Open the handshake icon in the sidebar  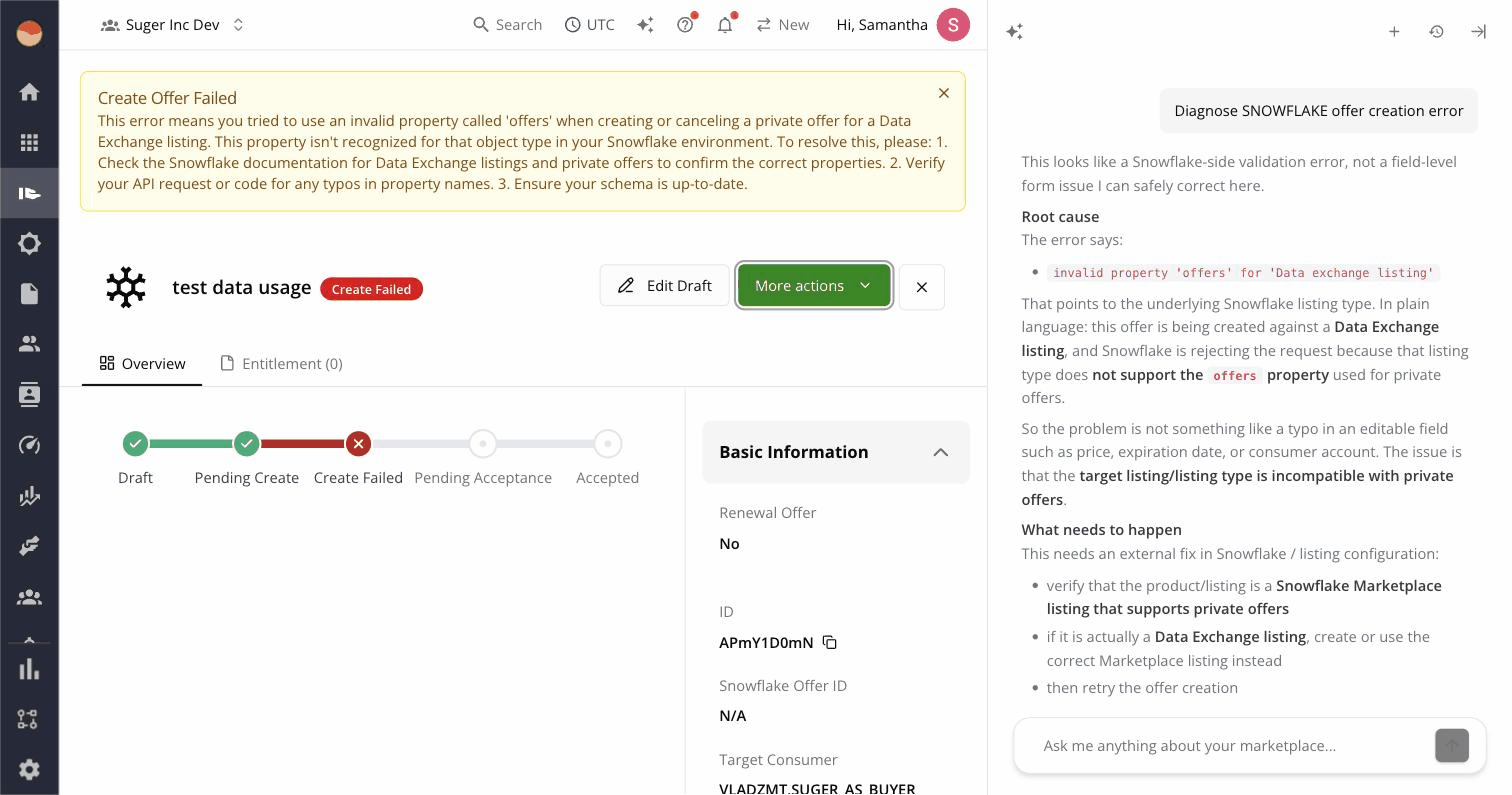pos(29,546)
